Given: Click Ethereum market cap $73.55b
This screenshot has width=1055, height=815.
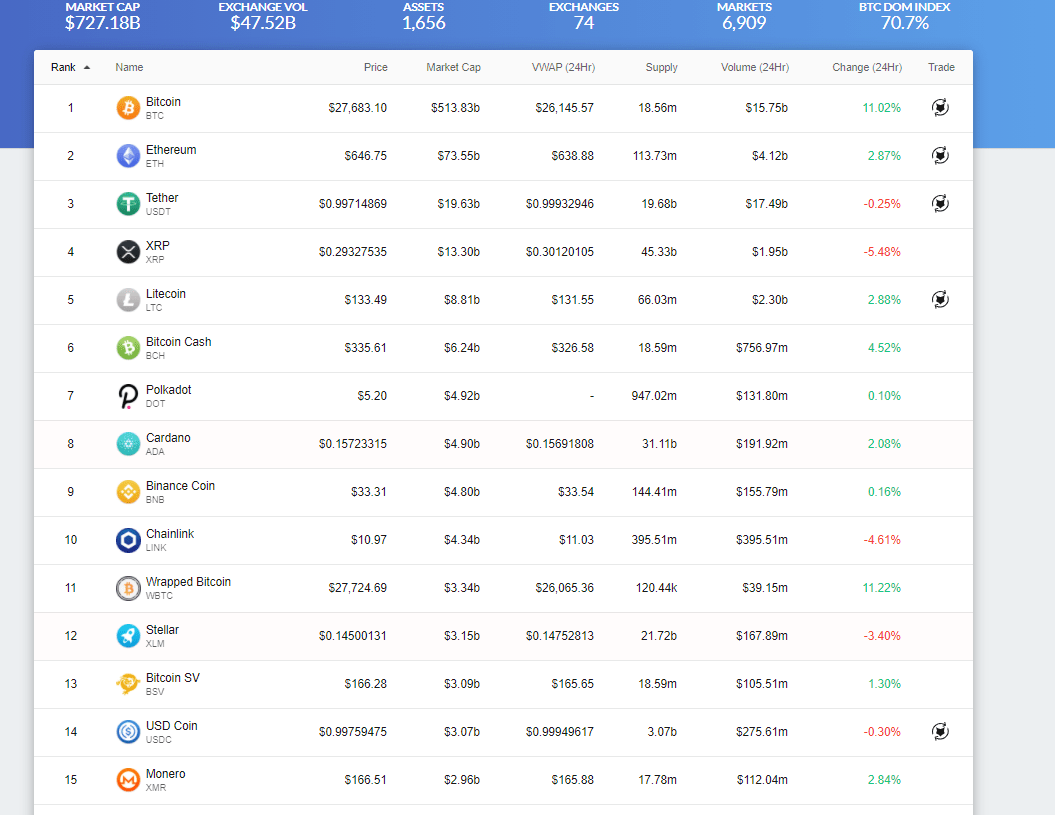Looking at the screenshot, I should point(458,155).
